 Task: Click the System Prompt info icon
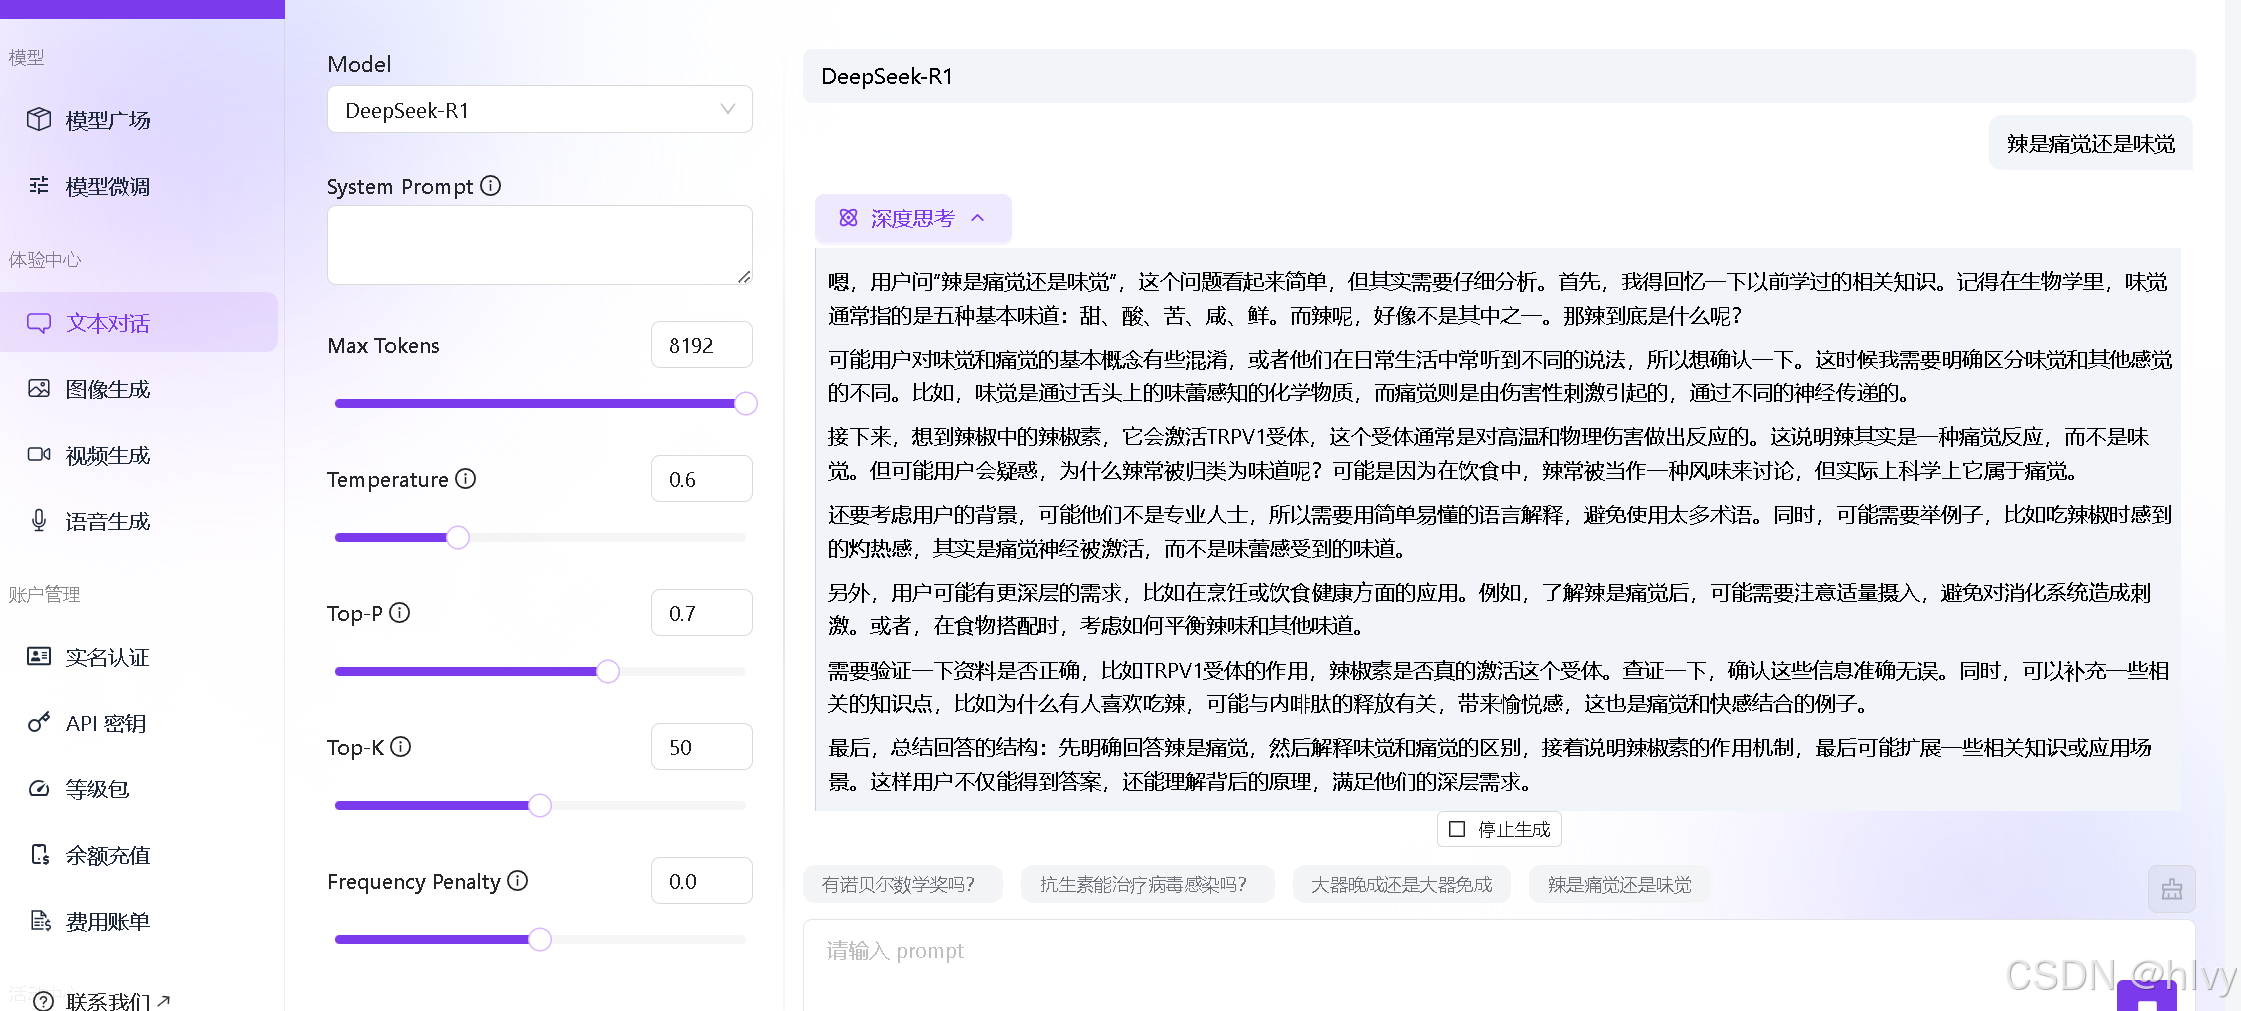(x=490, y=186)
